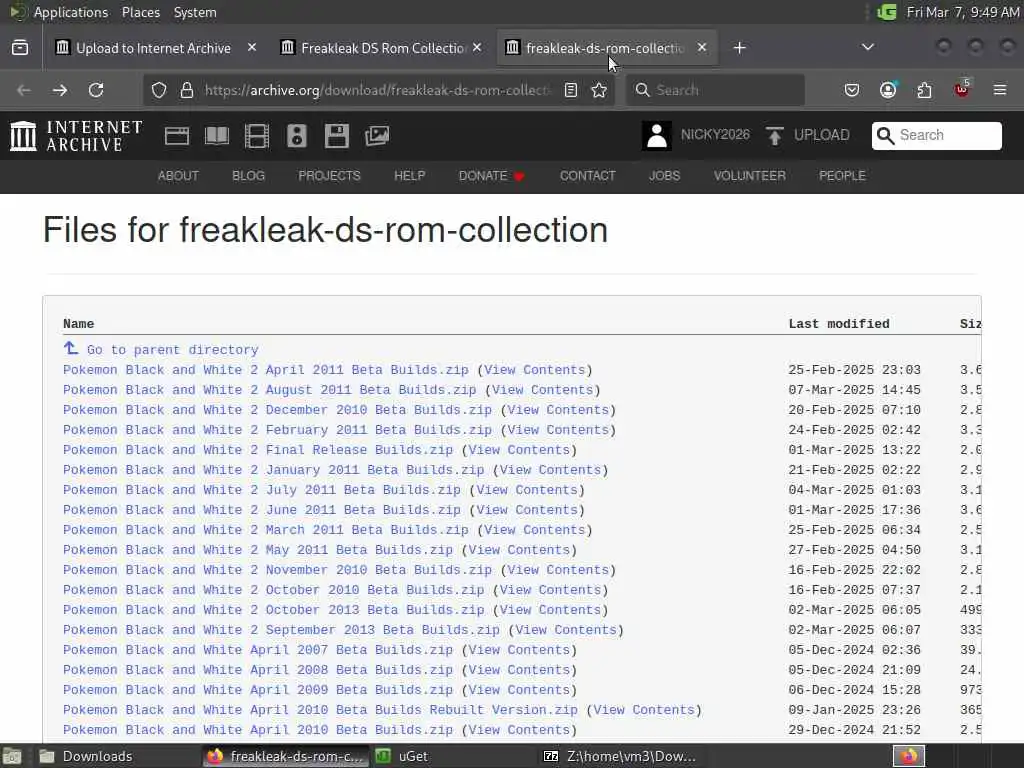Bookmark this page with the star icon
Viewport: 1024px width, 768px height.
coord(599,90)
